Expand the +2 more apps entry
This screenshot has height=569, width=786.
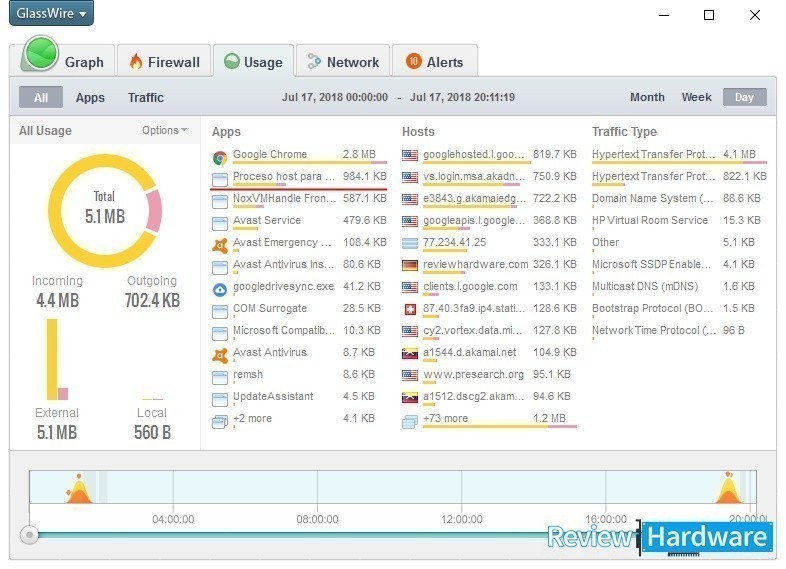tap(299, 420)
